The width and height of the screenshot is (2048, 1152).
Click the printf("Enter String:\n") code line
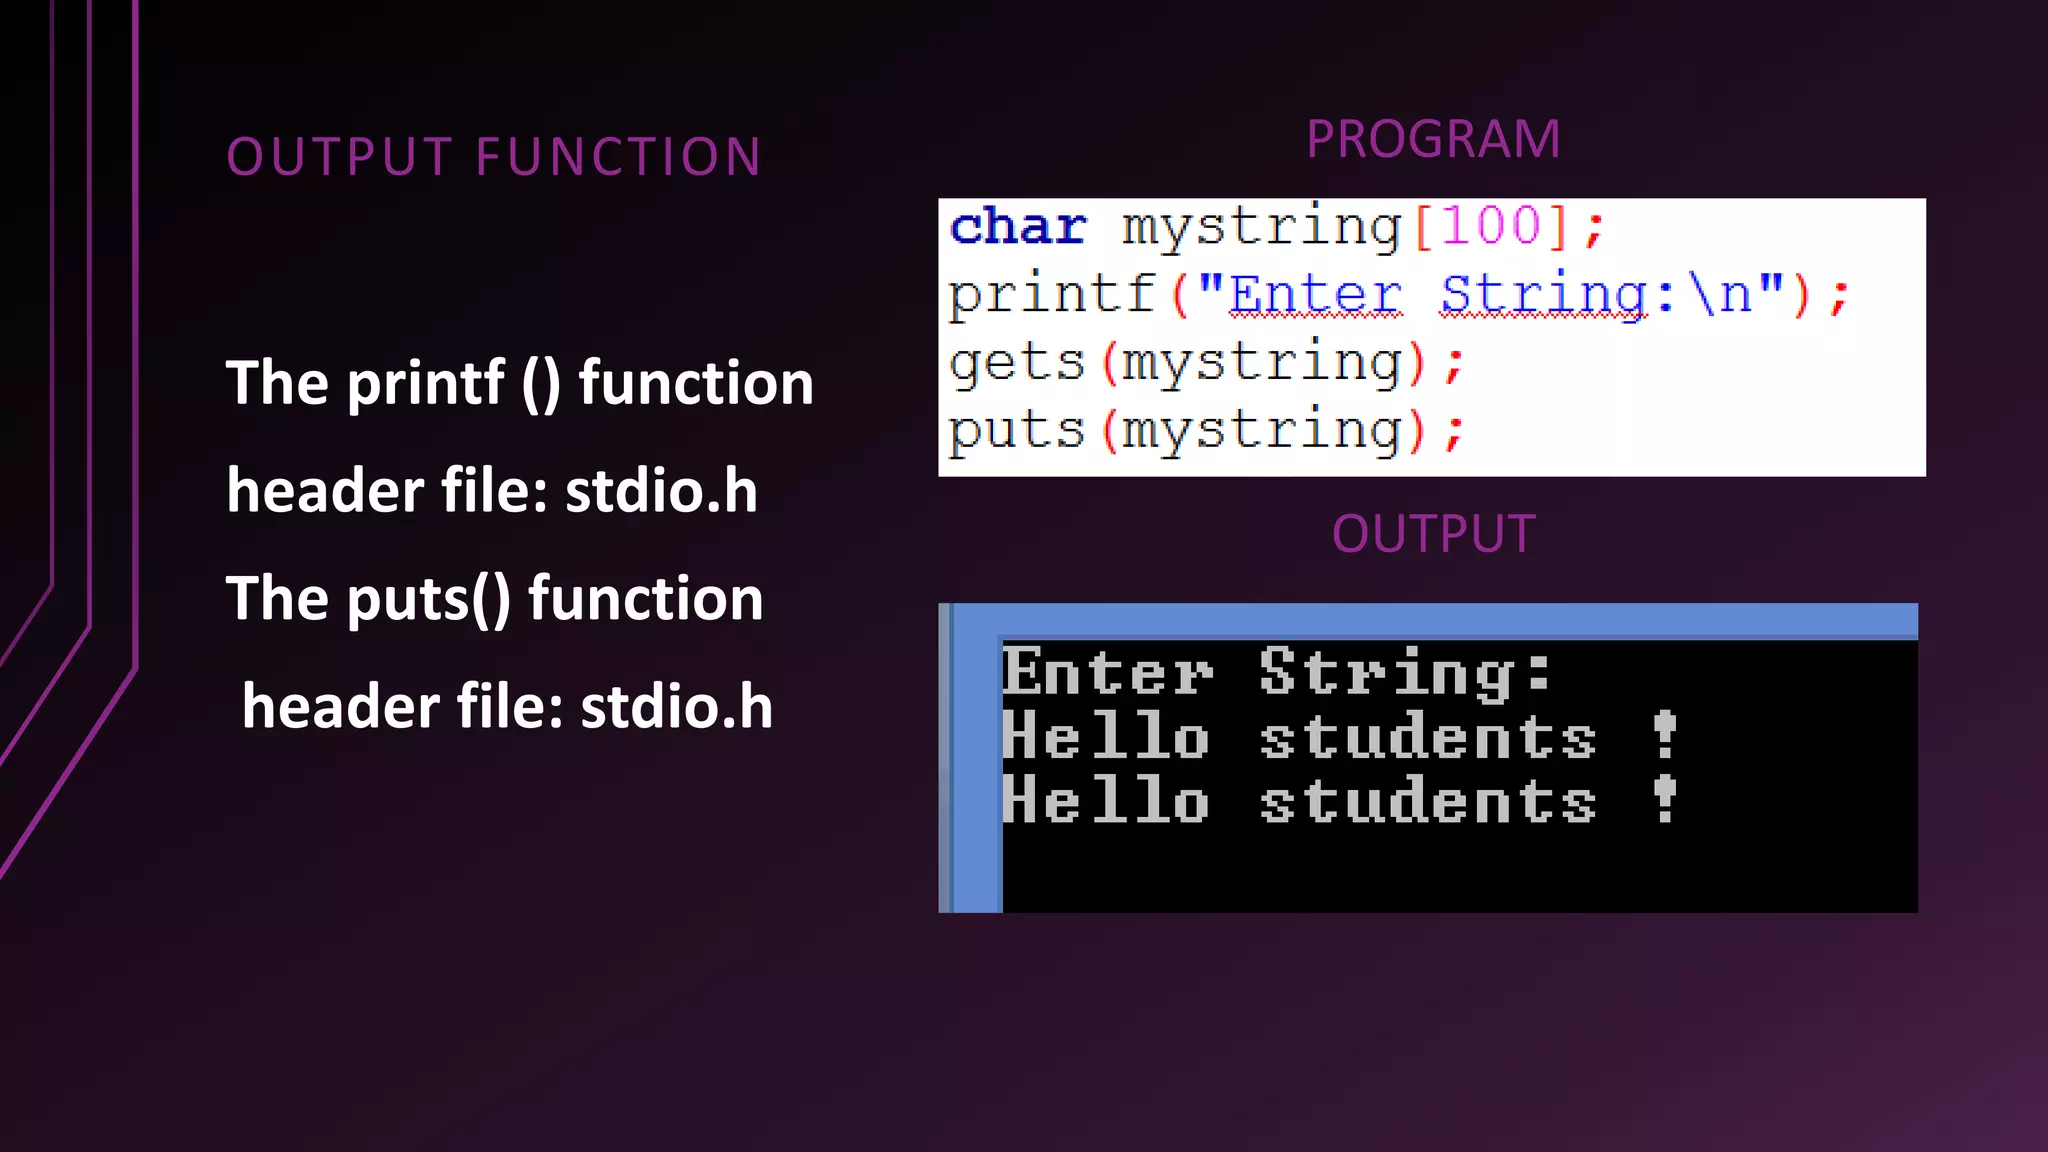pyautogui.click(x=1398, y=296)
